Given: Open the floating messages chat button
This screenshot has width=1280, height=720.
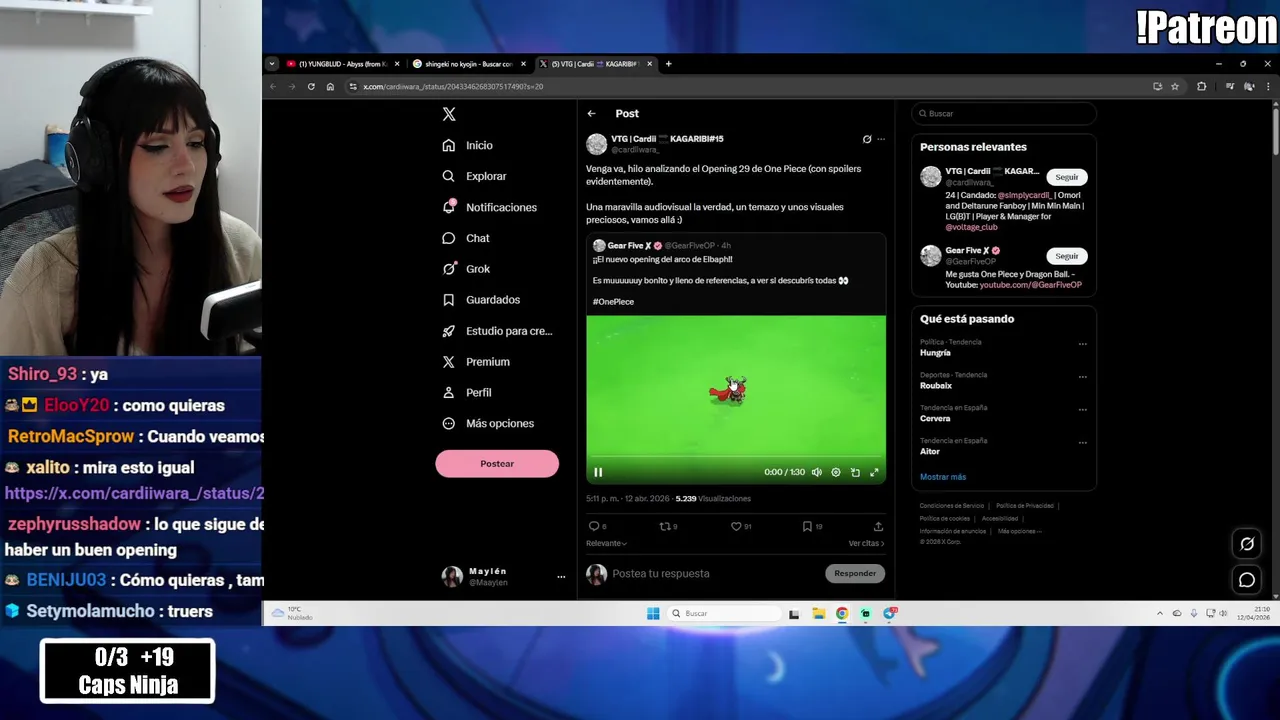Looking at the screenshot, I should click(1247, 580).
